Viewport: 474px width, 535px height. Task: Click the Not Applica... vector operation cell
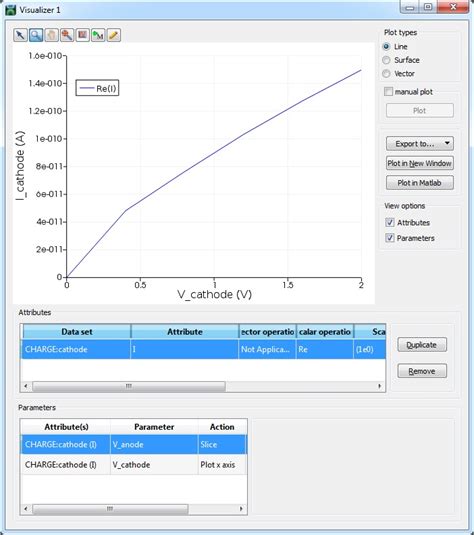coord(267,349)
